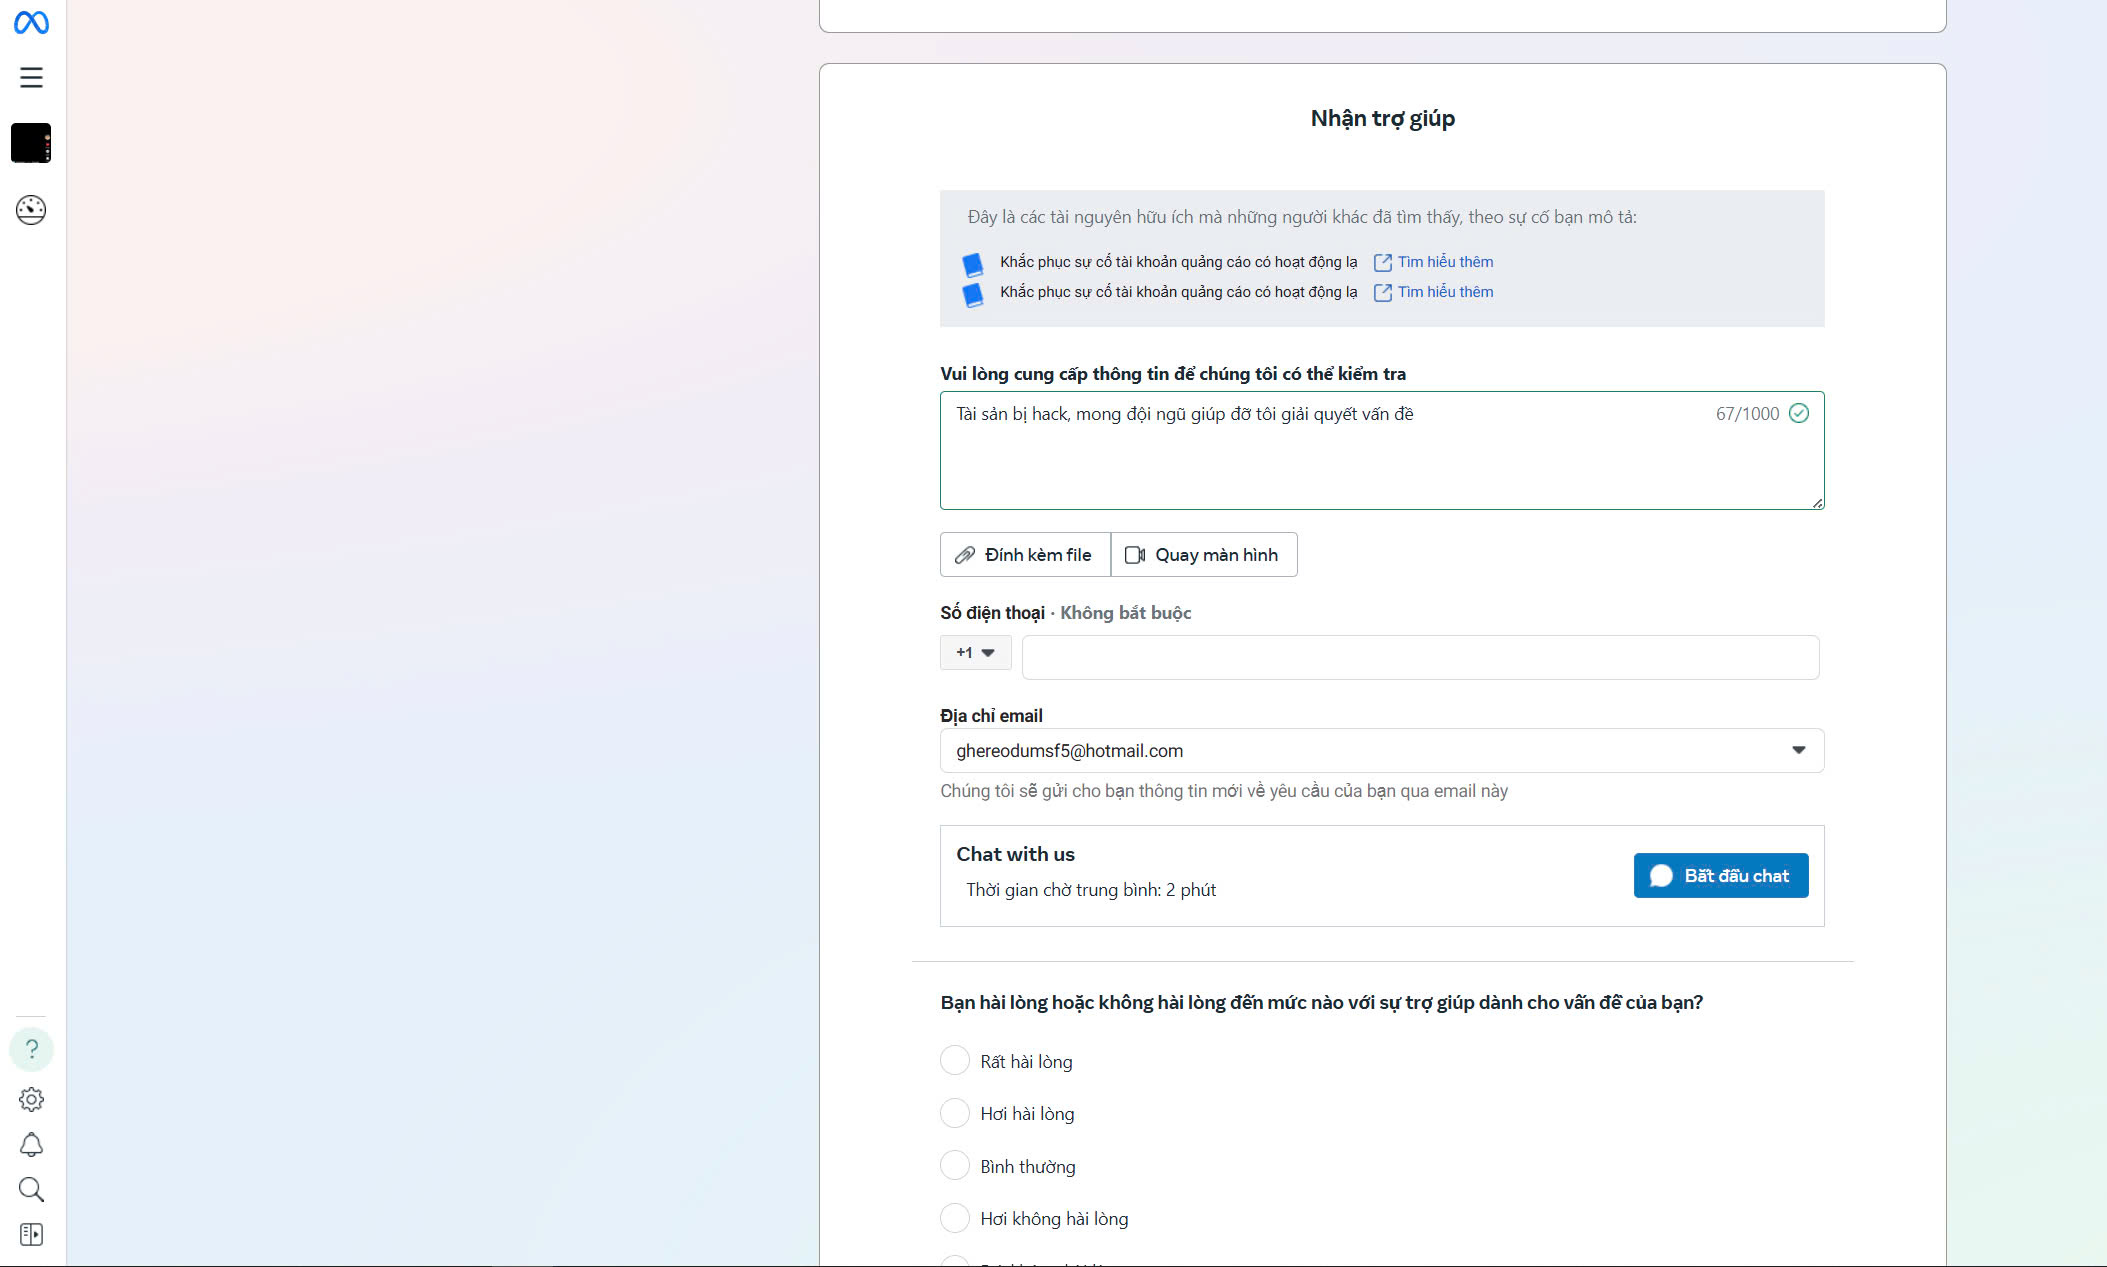Choose the 'Bình thường' radio option
The height and width of the screenshot is (1267, 2107).
955,1165
